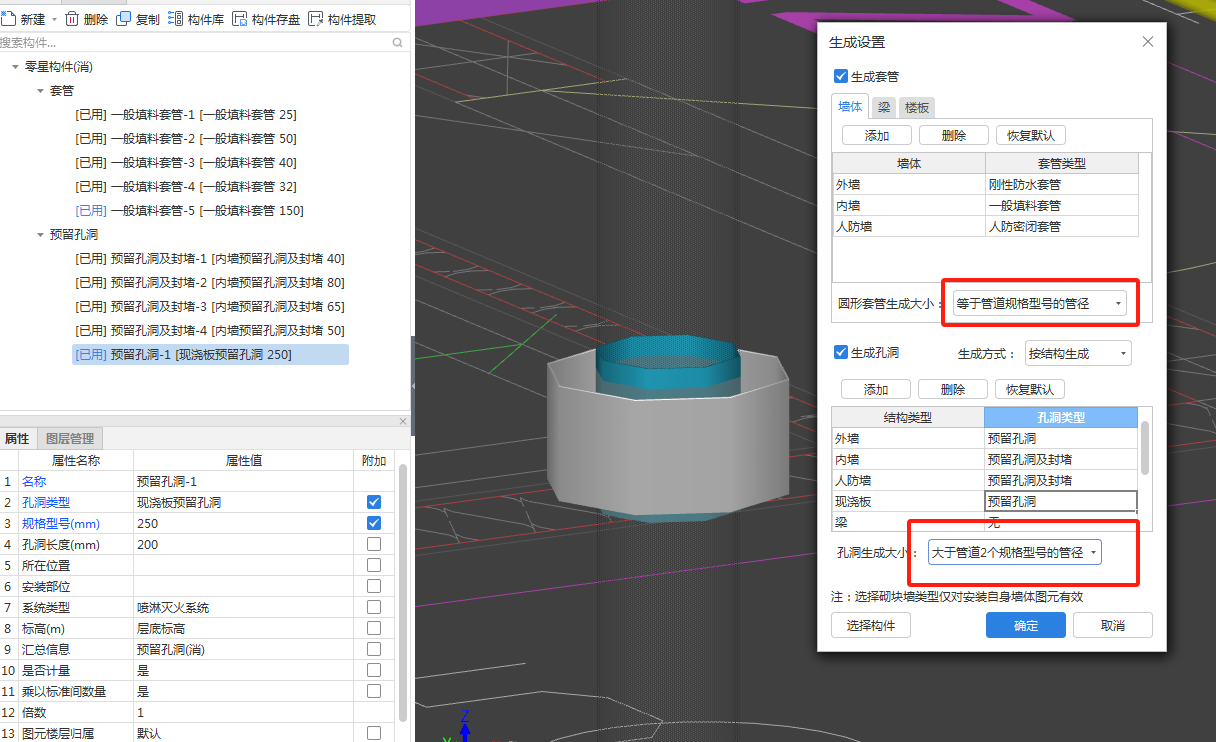Select 一般填料套管-5 [一般填料套管 150] item
The image size is (1216, 742).
pos(189,210)
